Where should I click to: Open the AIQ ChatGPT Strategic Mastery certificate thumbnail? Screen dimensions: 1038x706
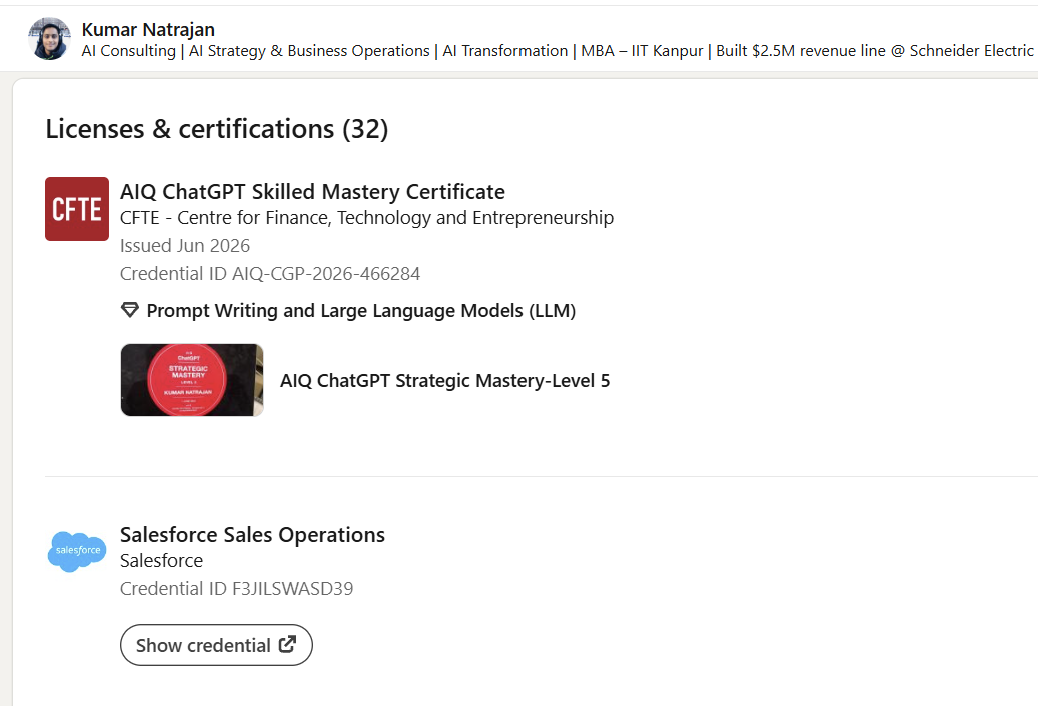tap(192, 380)
